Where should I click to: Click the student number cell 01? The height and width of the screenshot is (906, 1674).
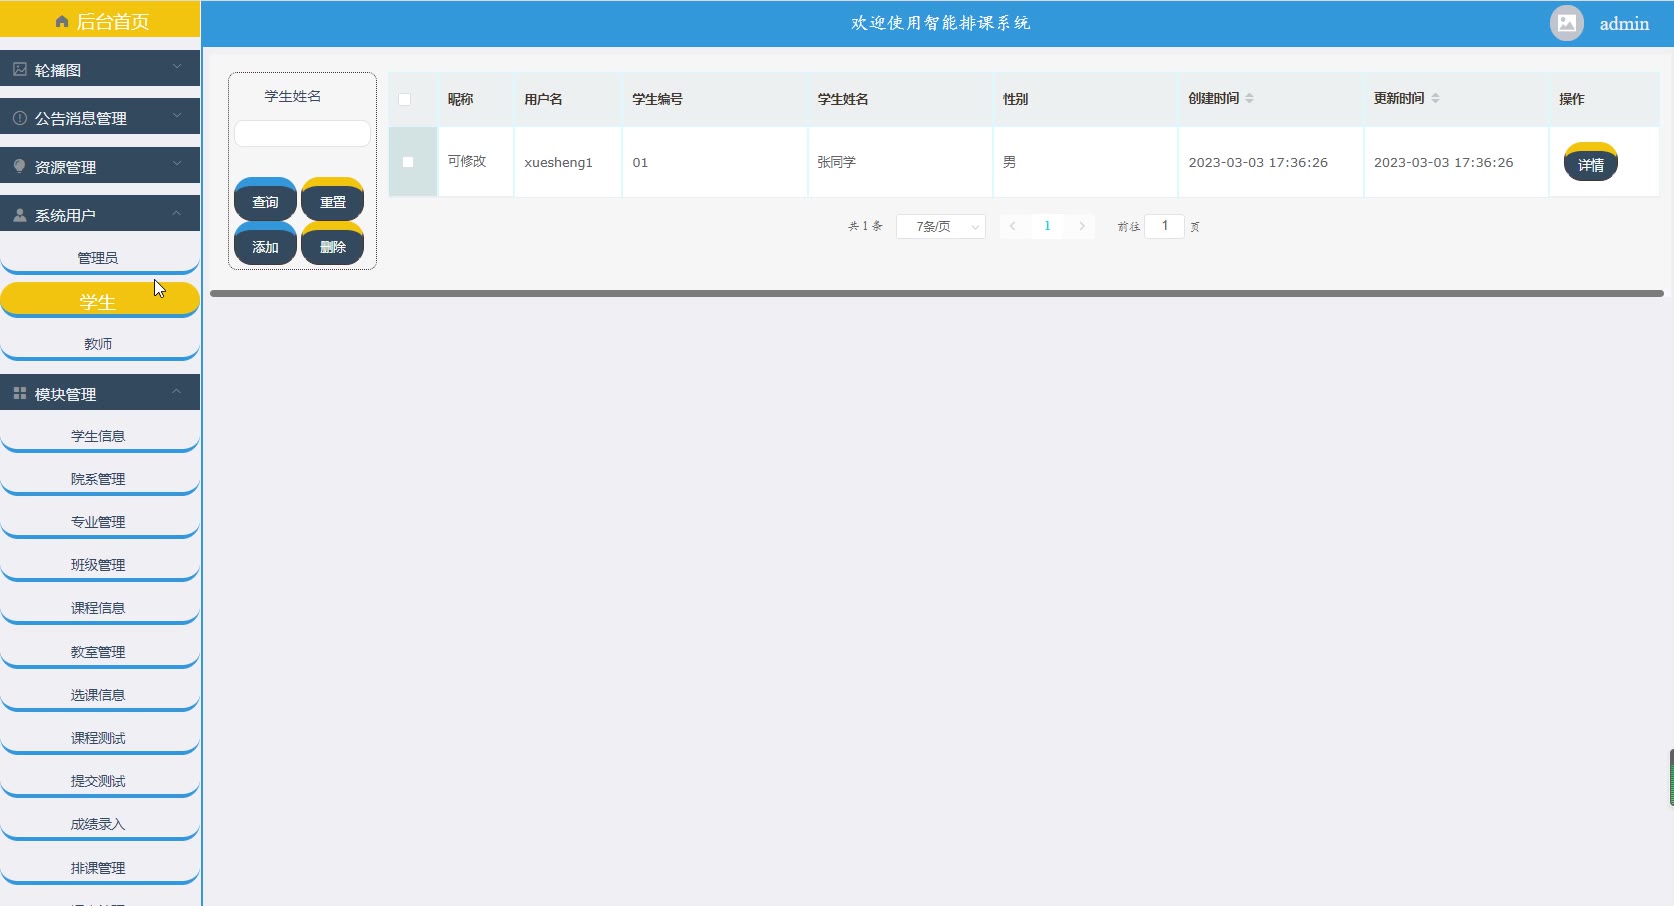click(x=640, y=162)
